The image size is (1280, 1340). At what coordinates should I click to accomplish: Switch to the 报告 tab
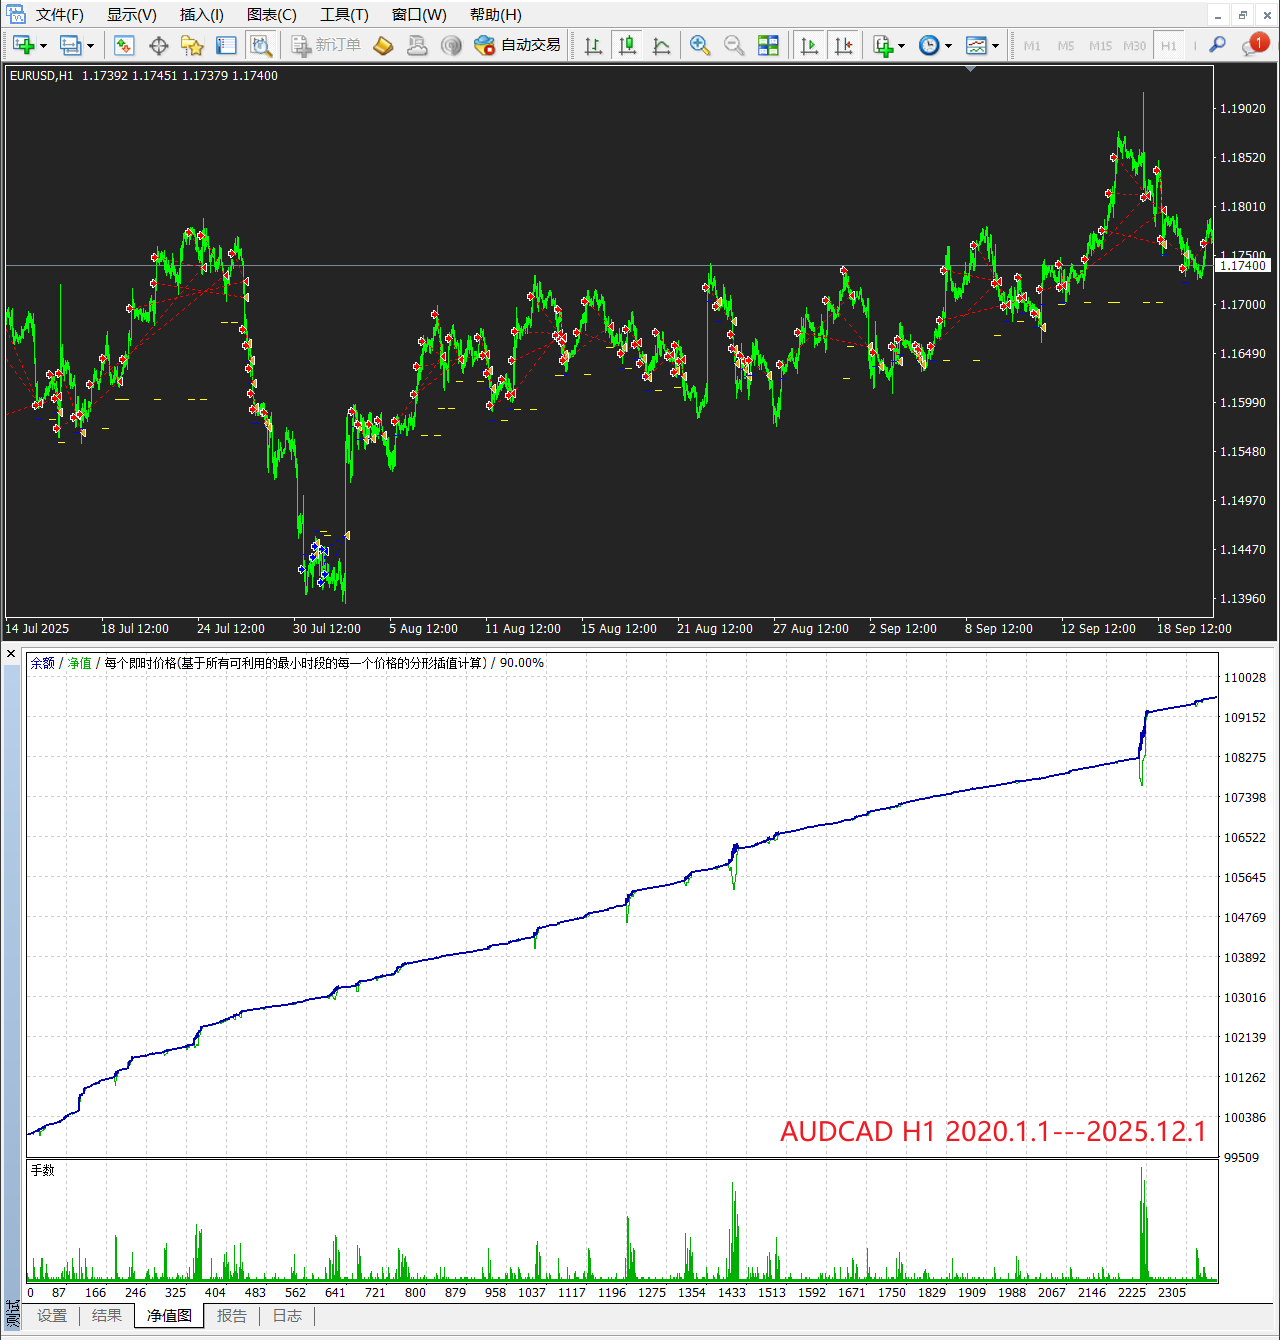[232, 1316]
